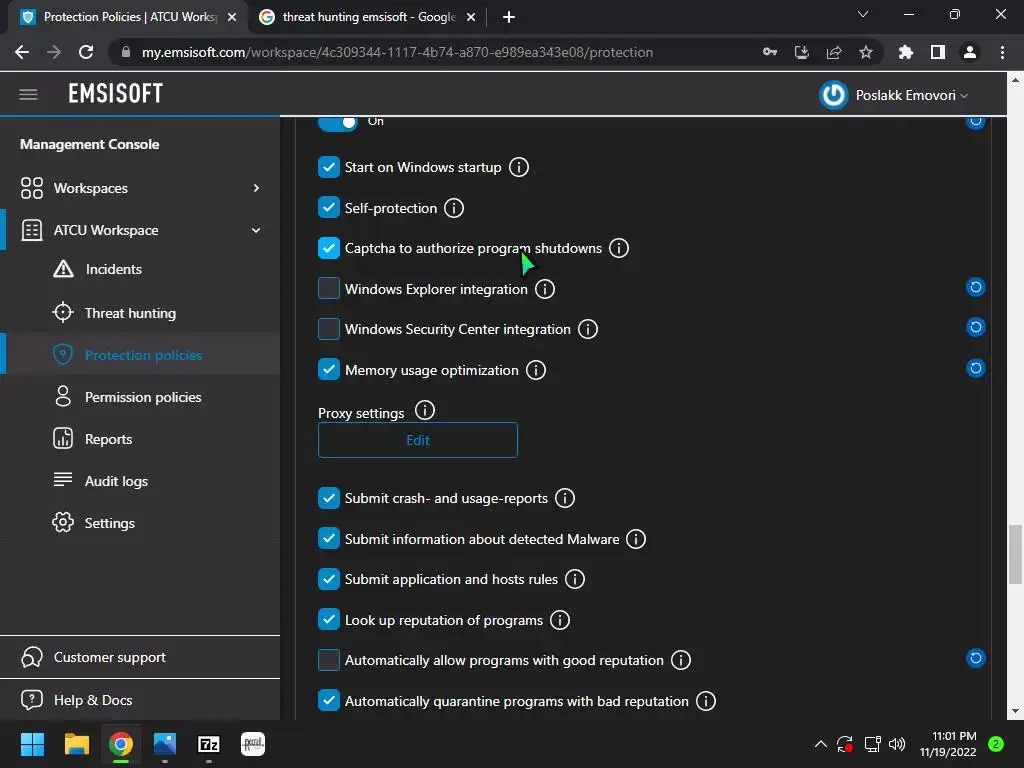Uncheck Submit information about detected Malware
1024x768 pixels.
pyautogui.click(x=329, y=539)
